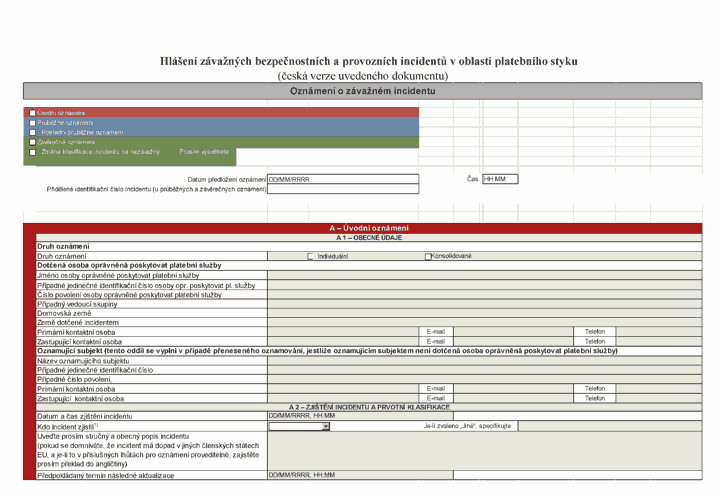Check the Konsolidované option
Screen dimensions: 720x496
[428, 256]
